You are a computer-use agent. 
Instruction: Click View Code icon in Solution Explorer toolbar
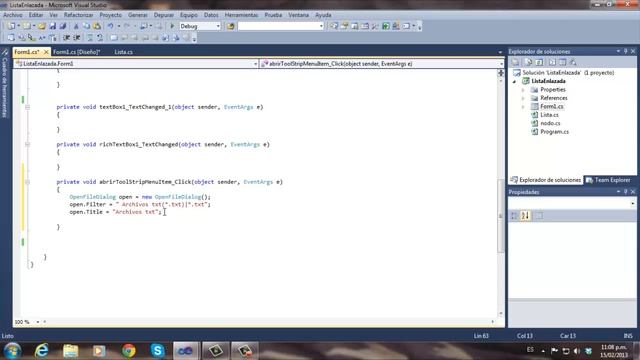click(552, 62)
